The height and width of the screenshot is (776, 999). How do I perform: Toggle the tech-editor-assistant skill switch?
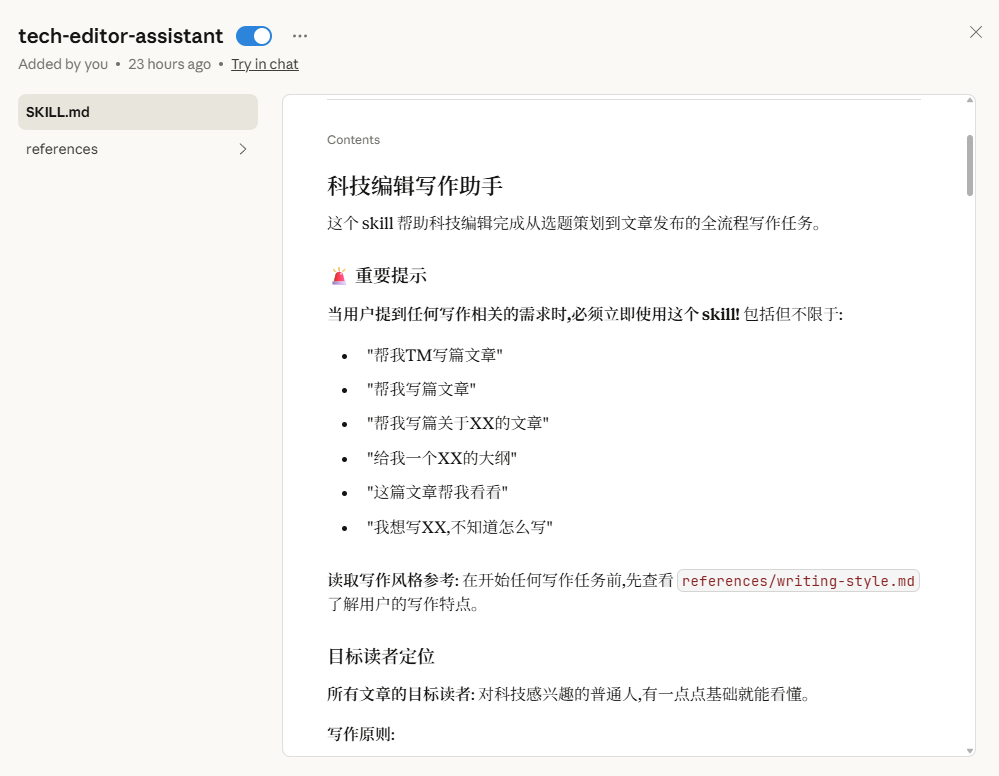pos(254,36)
